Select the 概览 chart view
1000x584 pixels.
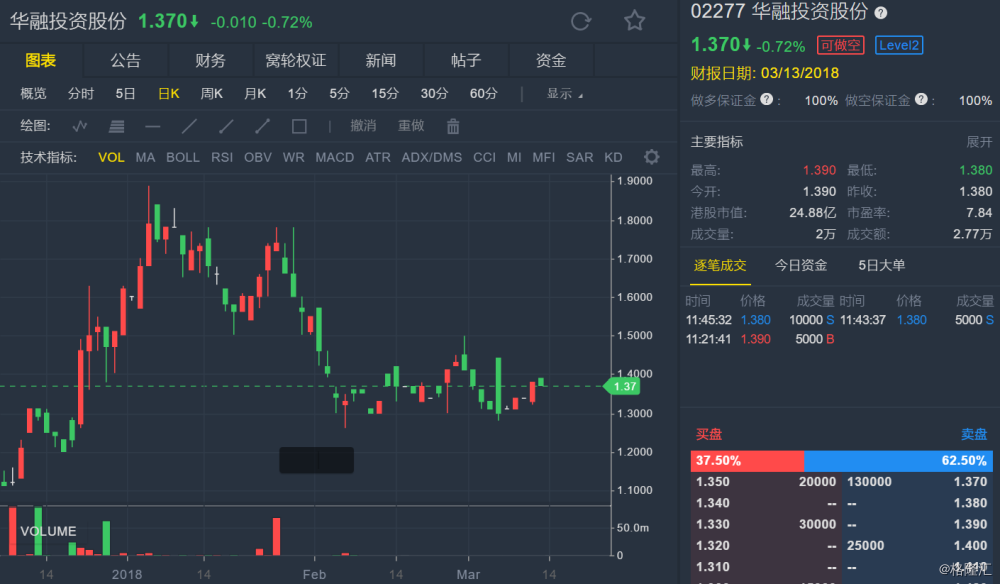(x=33, y=94)
